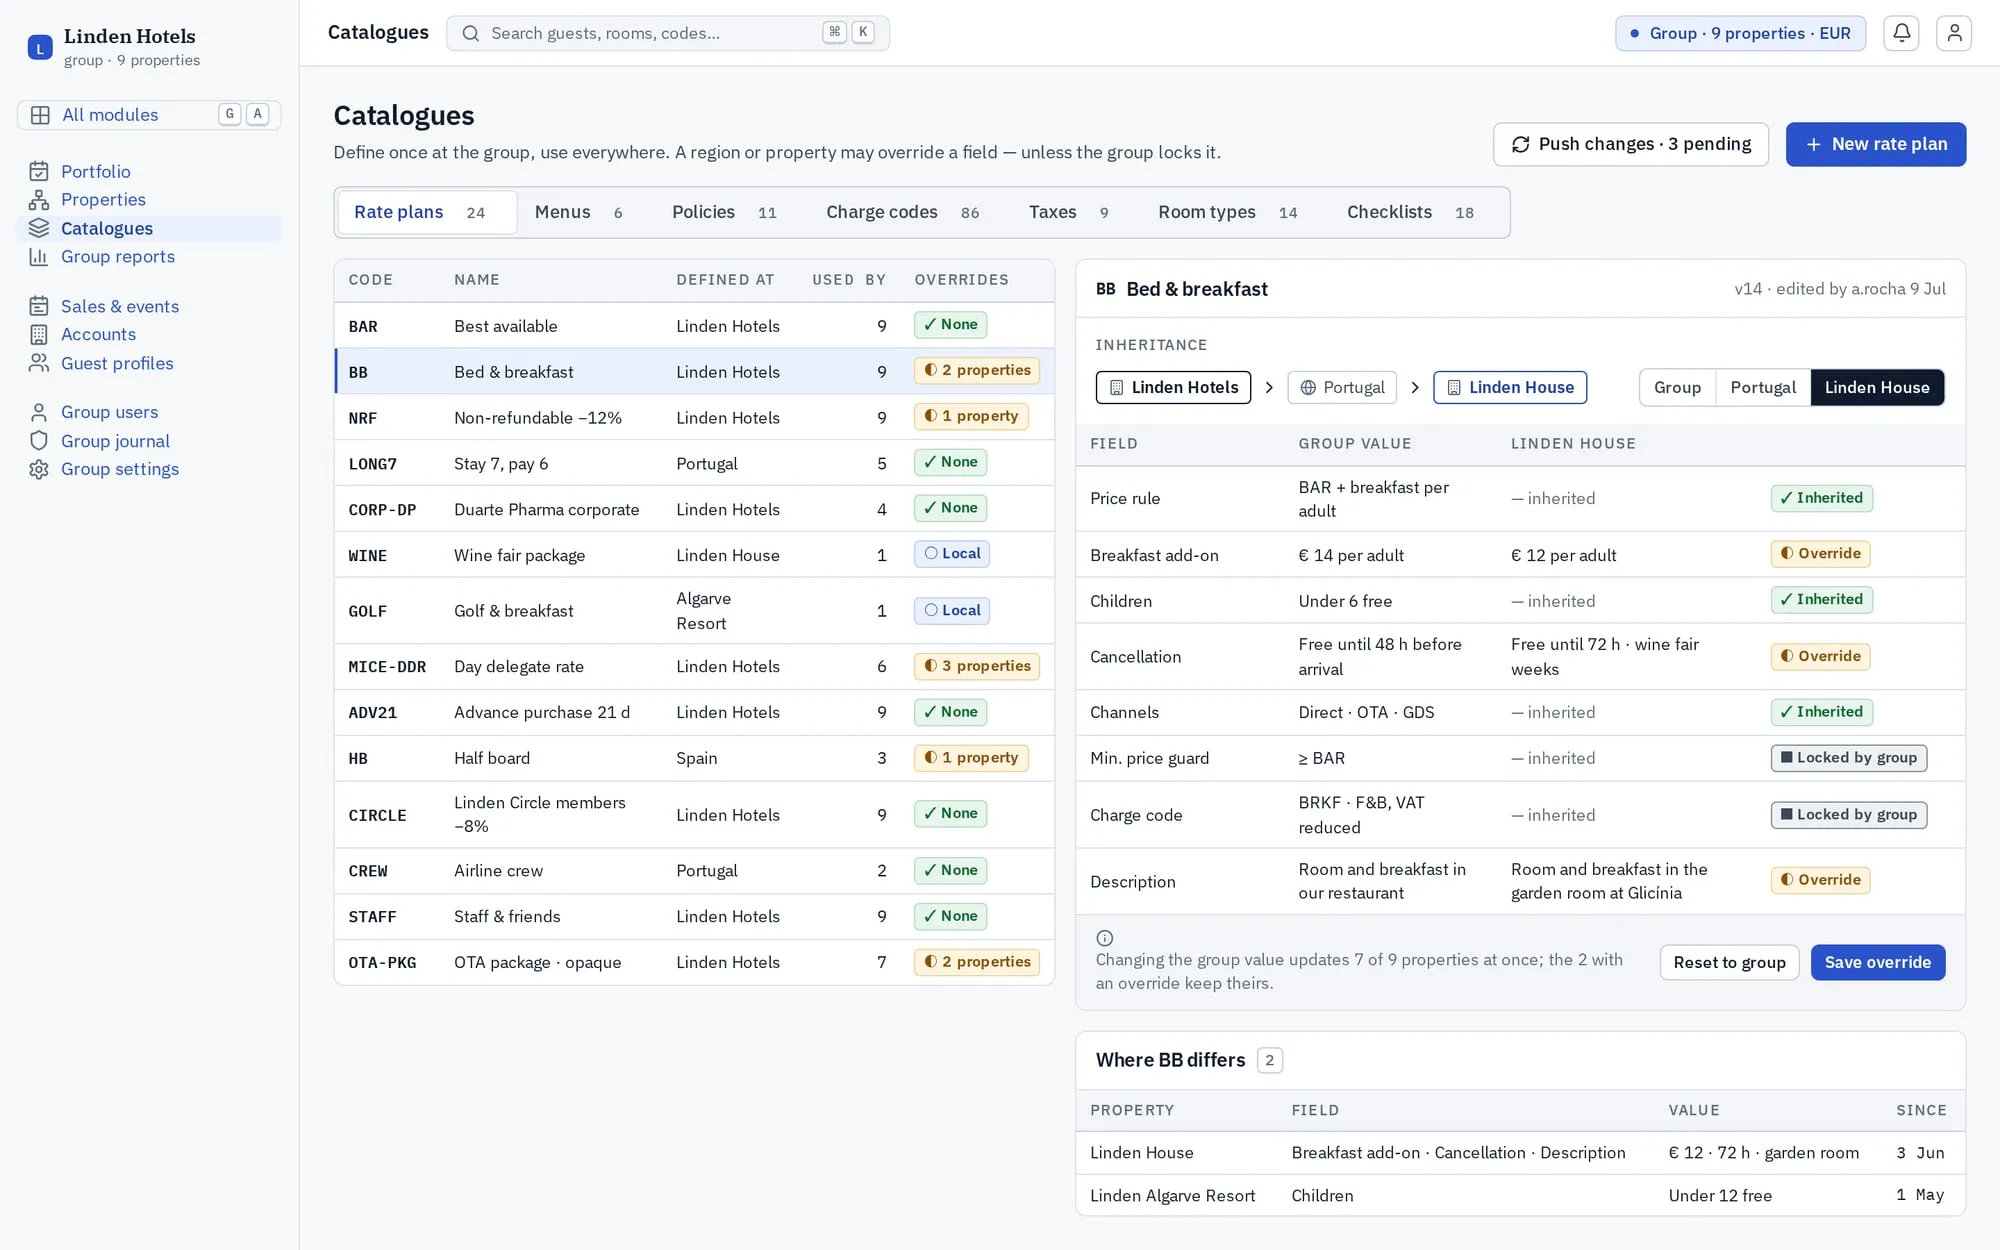The height and width of the screenshot is (1250, 2000).
Task: Click the Accounts building icon
Action: pos(39,334)
